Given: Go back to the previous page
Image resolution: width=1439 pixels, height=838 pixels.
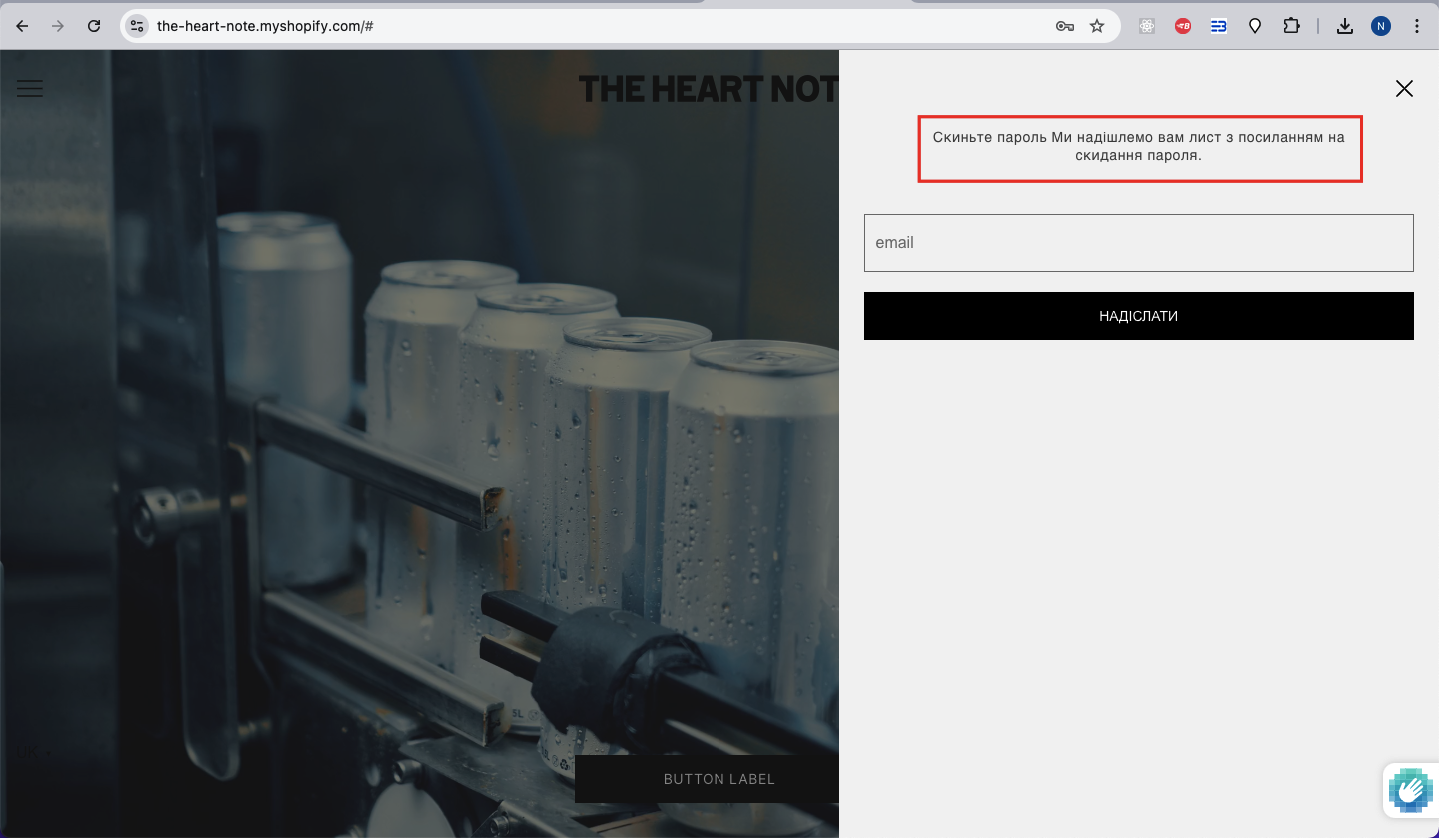Looking at the screenshot, I should point(22,26).
